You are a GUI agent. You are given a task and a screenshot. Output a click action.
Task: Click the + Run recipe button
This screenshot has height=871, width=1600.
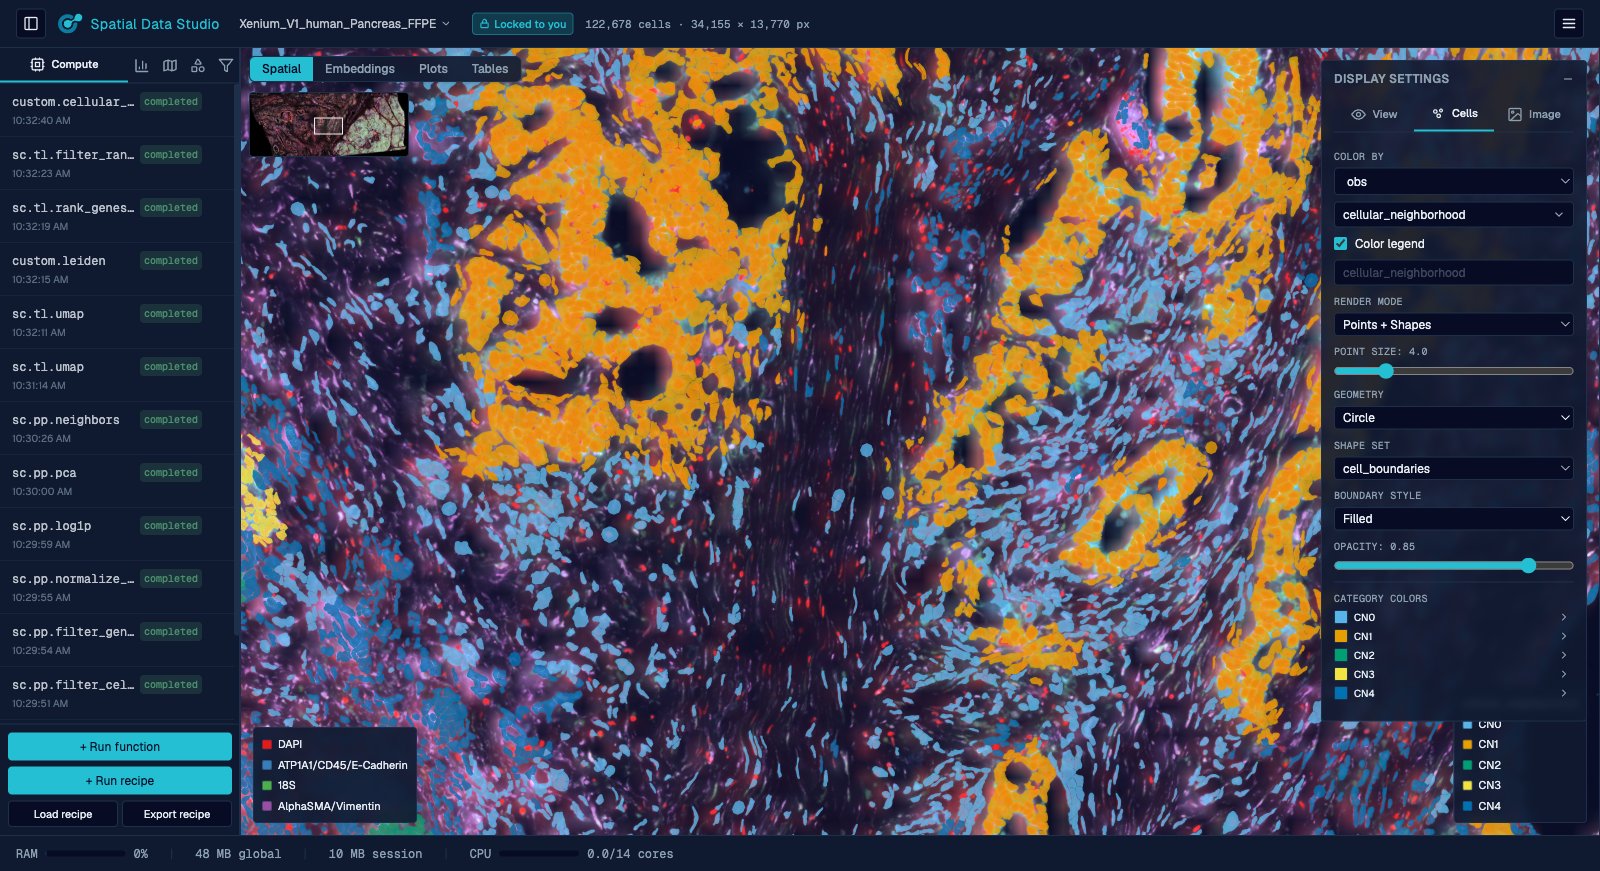coord(120,780)
